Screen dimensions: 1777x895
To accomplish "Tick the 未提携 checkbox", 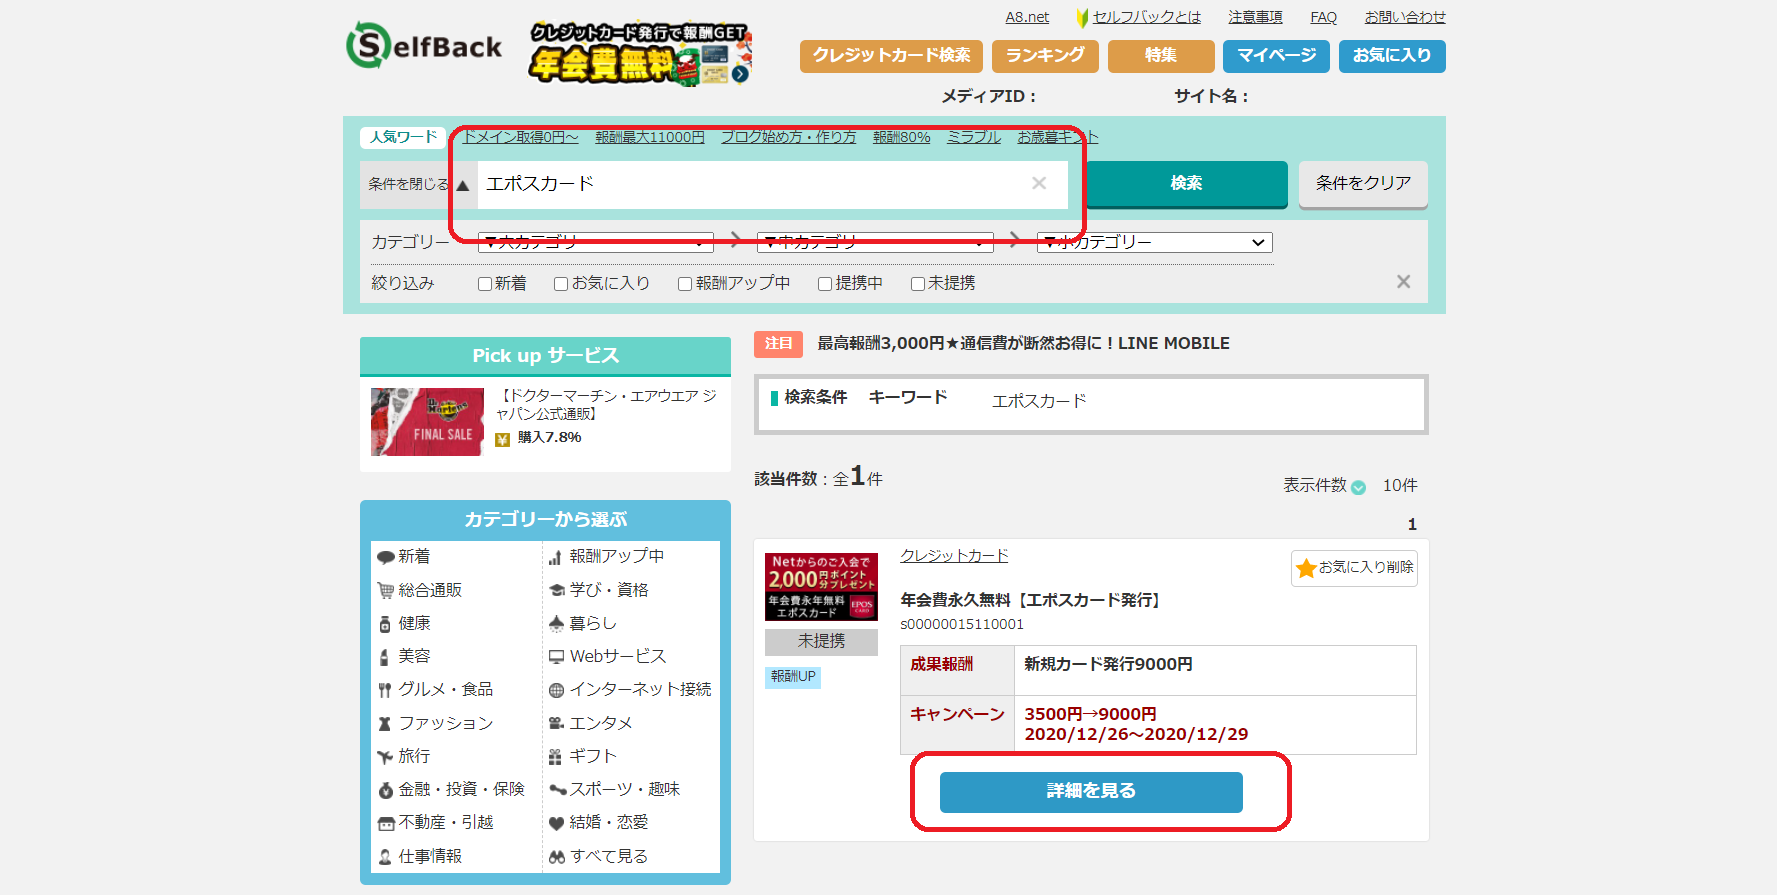I will (x=918, y=284).
